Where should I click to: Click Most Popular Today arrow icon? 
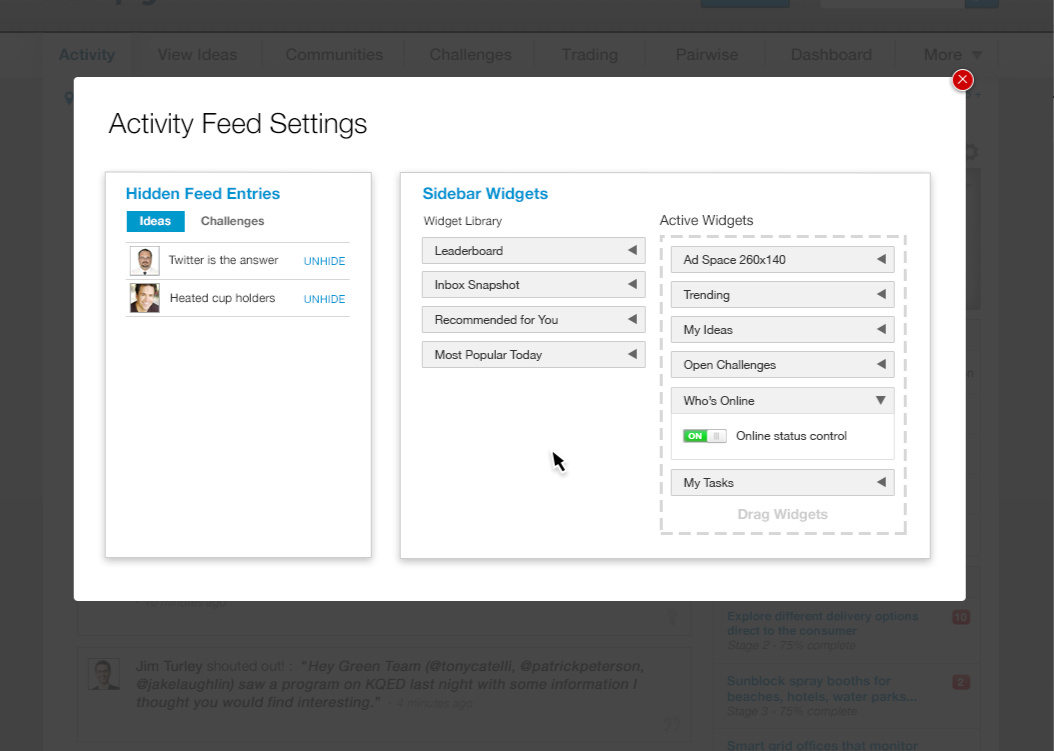(632, 355)
